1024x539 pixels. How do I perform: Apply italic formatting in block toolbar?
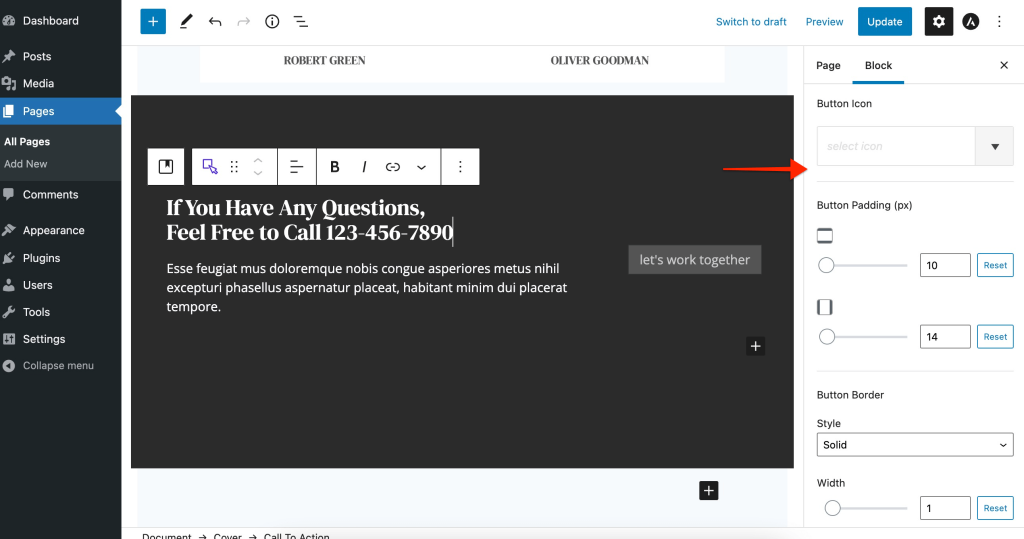(x=364, y=167)
